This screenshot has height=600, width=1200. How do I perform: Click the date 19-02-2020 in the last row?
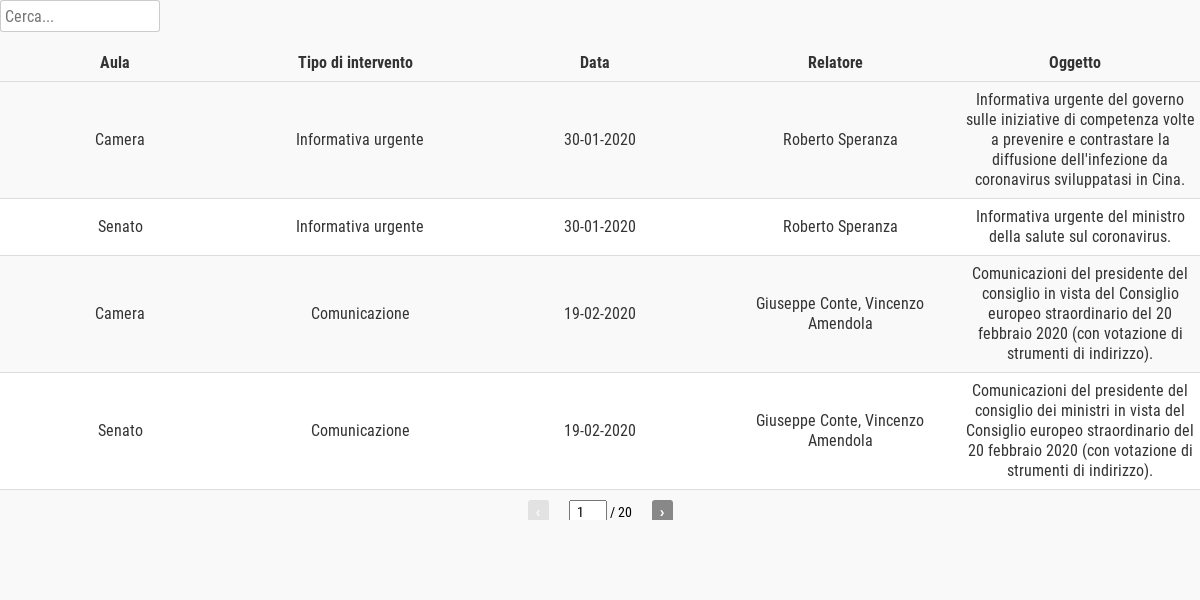point(600,431)
